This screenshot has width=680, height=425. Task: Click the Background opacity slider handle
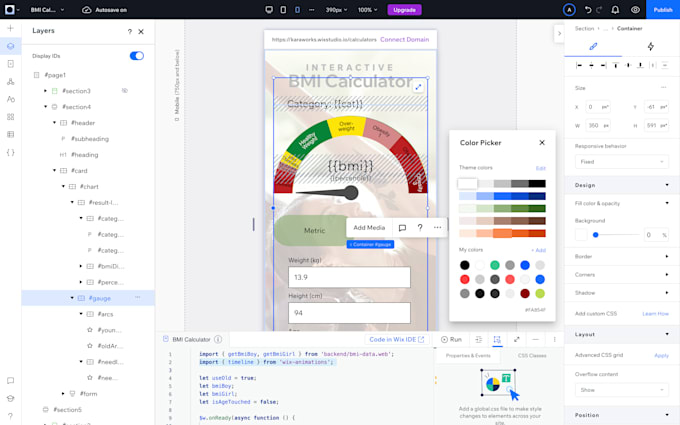point(595,235)
